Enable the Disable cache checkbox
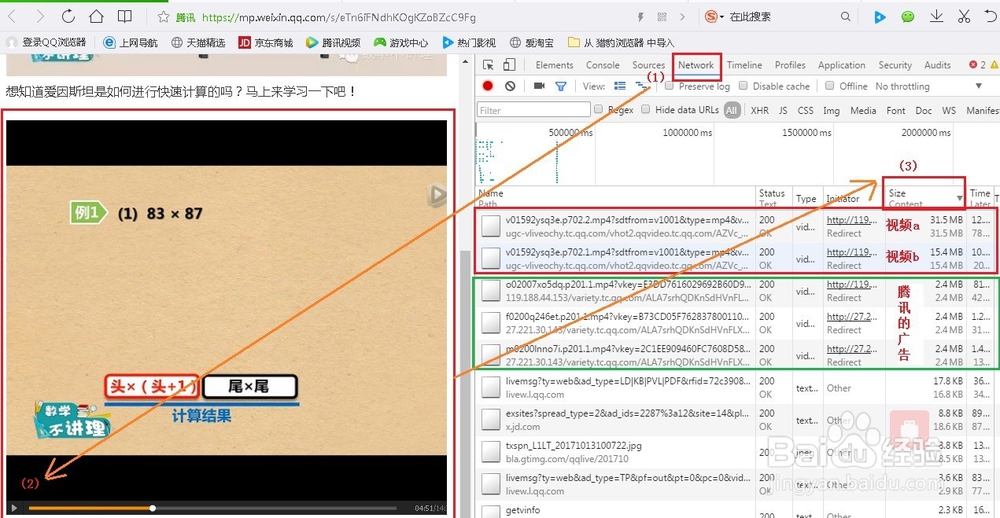 743,85
